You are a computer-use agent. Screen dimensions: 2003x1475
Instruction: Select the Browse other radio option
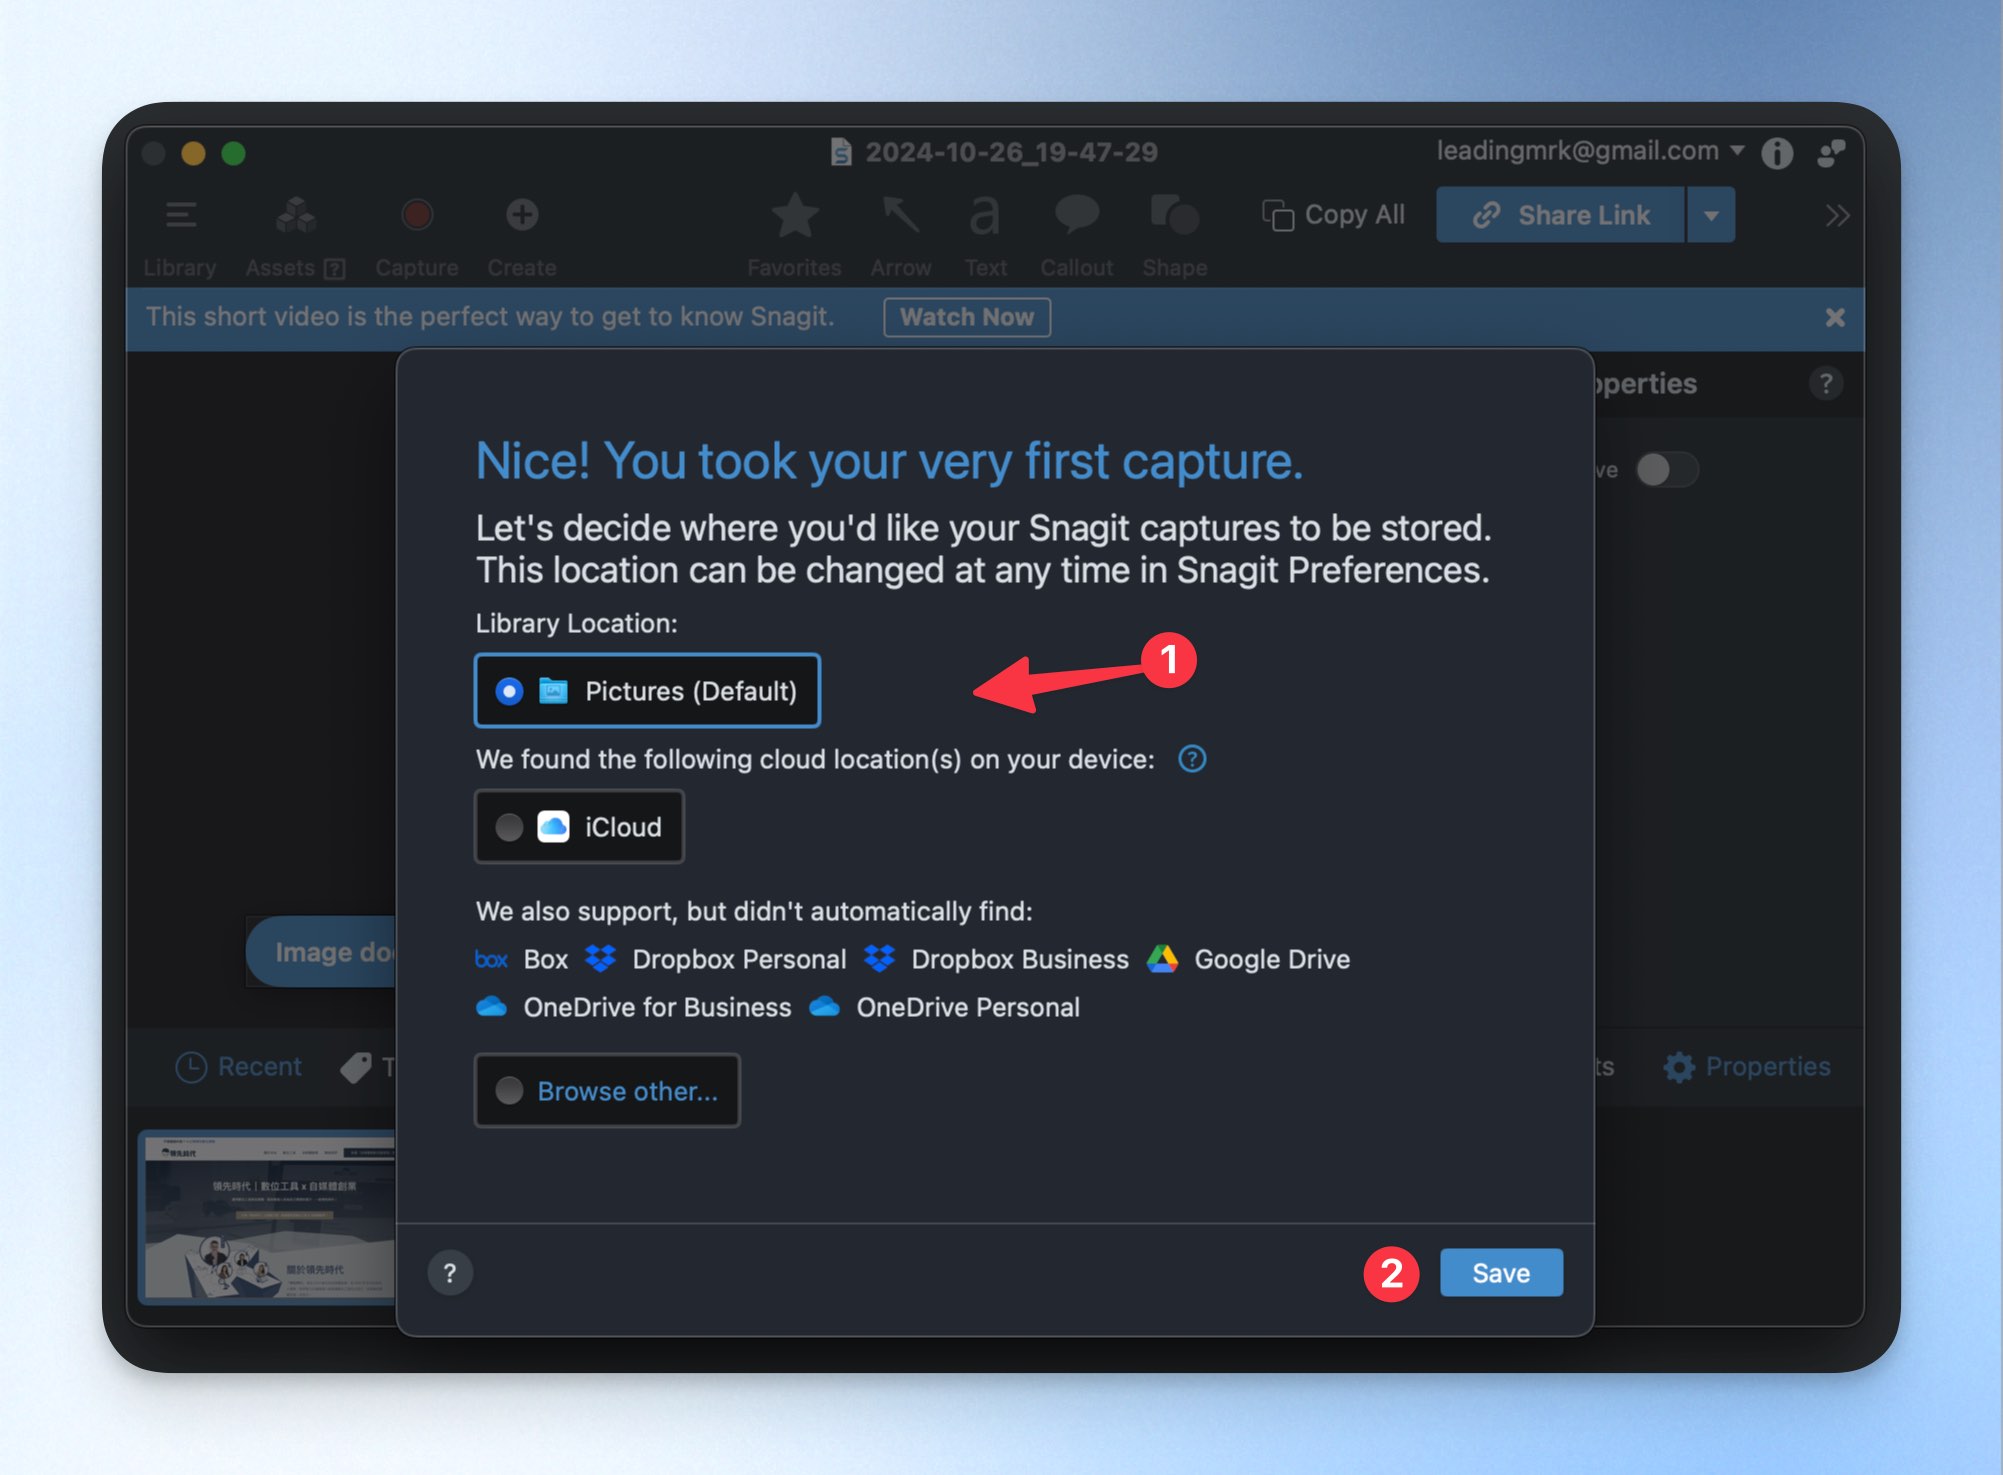coord(607,1090)
